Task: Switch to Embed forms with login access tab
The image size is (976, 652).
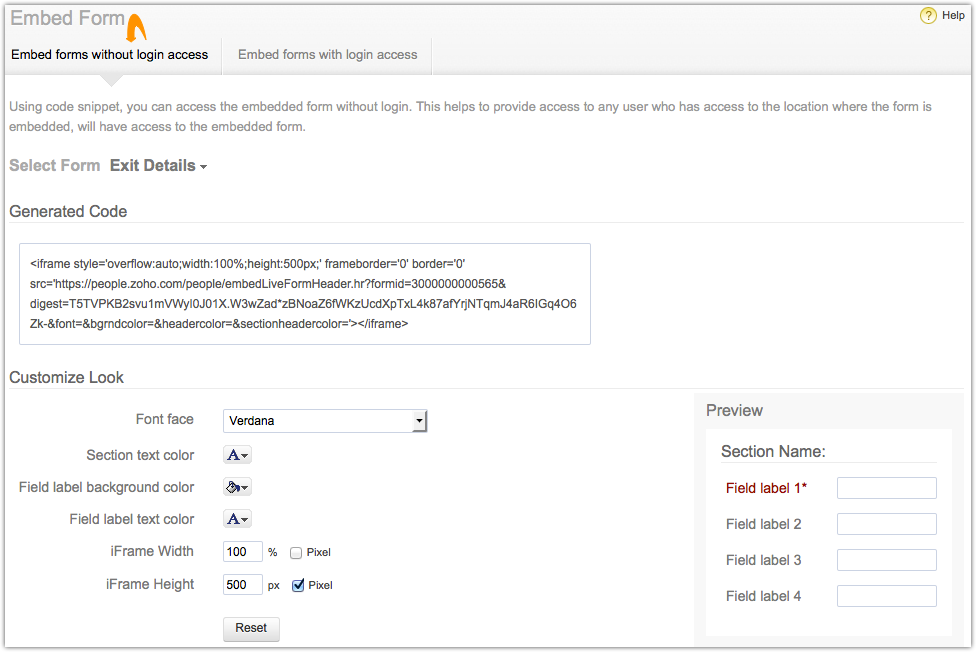Action: pyautogui.click(x=327, y=55)
